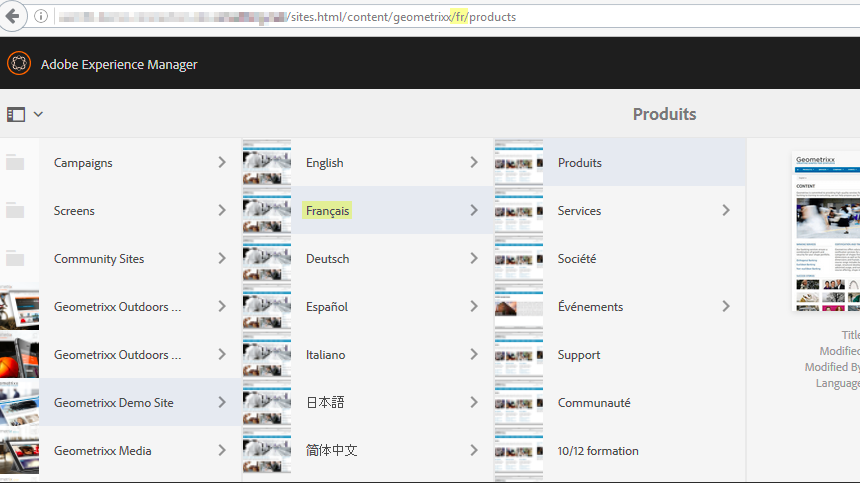Open the Deutsch language branch

[x=327, y=259]
